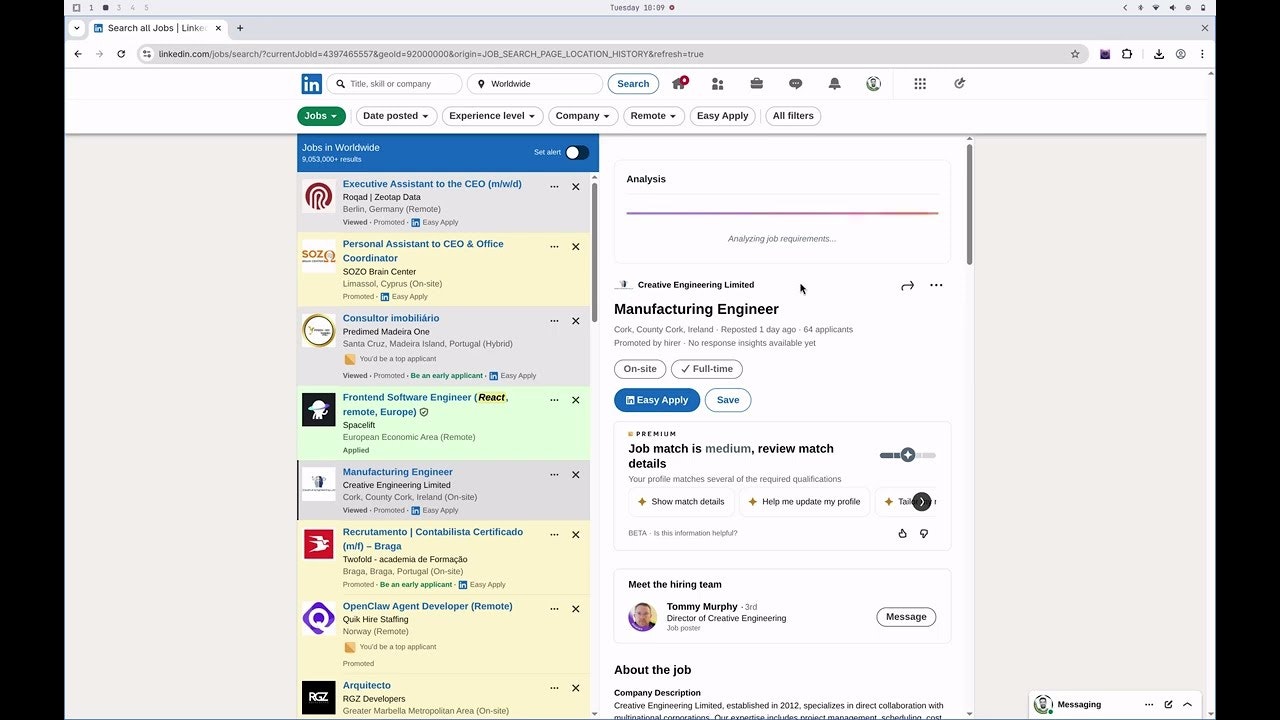Open the Date posted filter dropdown

click(396, 116)
